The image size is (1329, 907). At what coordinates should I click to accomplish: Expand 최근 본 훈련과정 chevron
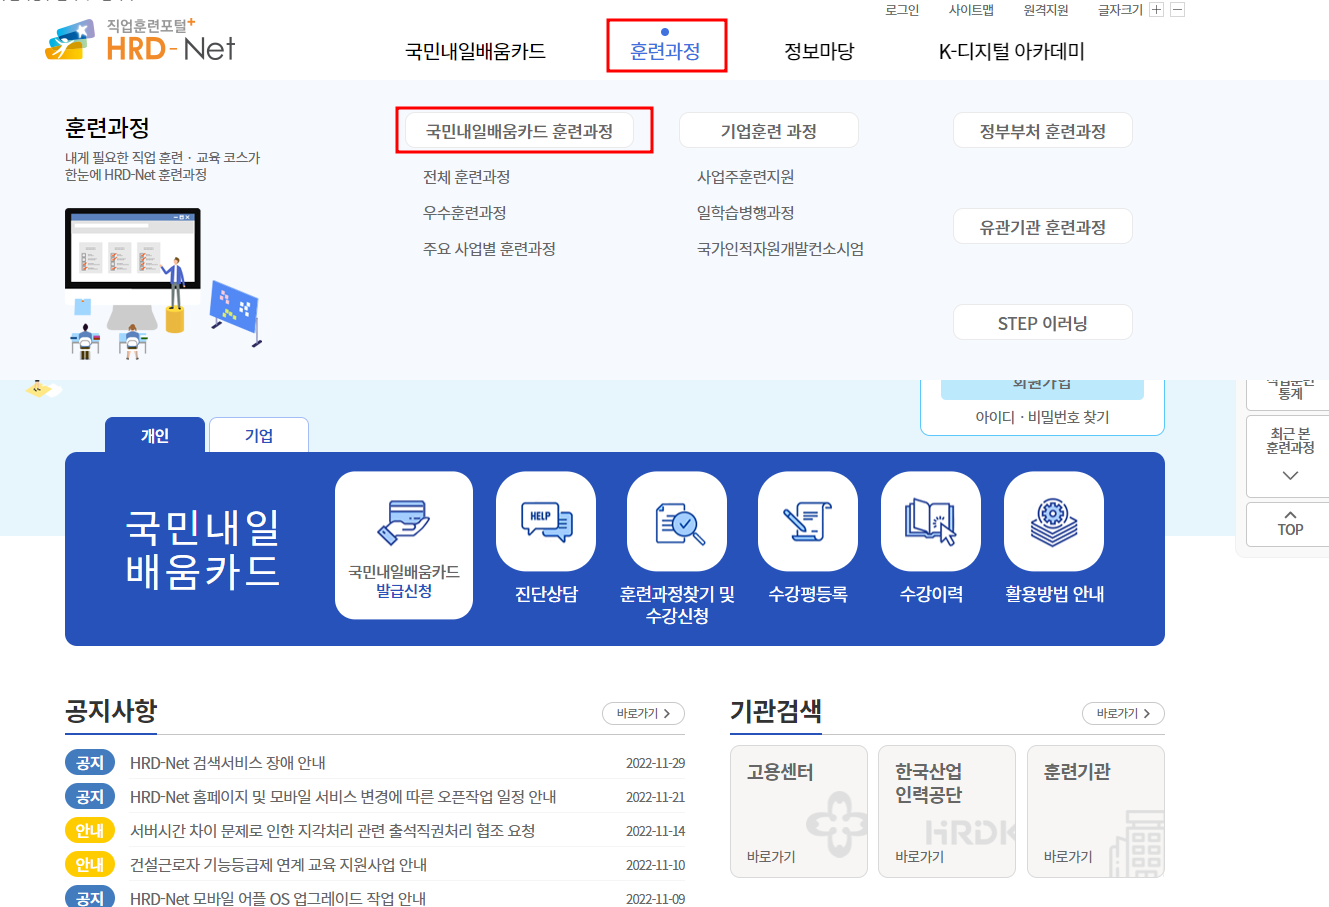(x=1290, y=476)
